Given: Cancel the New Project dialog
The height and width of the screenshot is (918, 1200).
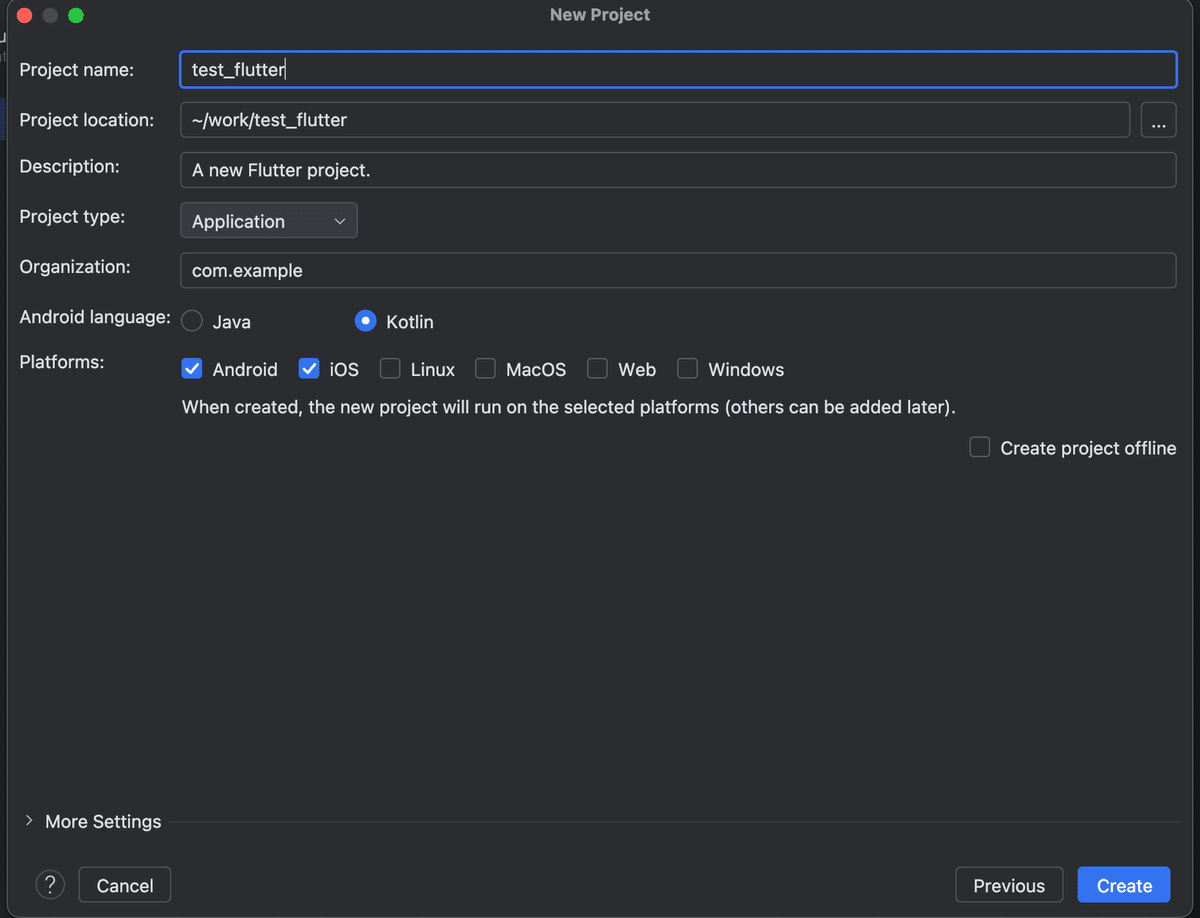Looking at the screenshot, I should point(125,885).
